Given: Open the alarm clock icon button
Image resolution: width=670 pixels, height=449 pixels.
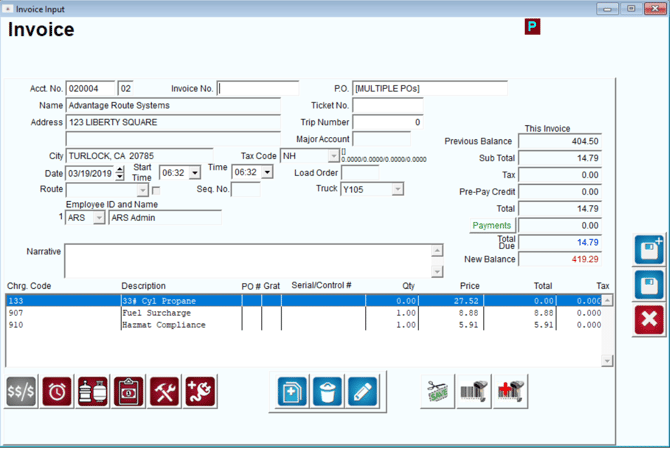Looking at the screenshot, I should pyautogui.click(x=57, y=391).
